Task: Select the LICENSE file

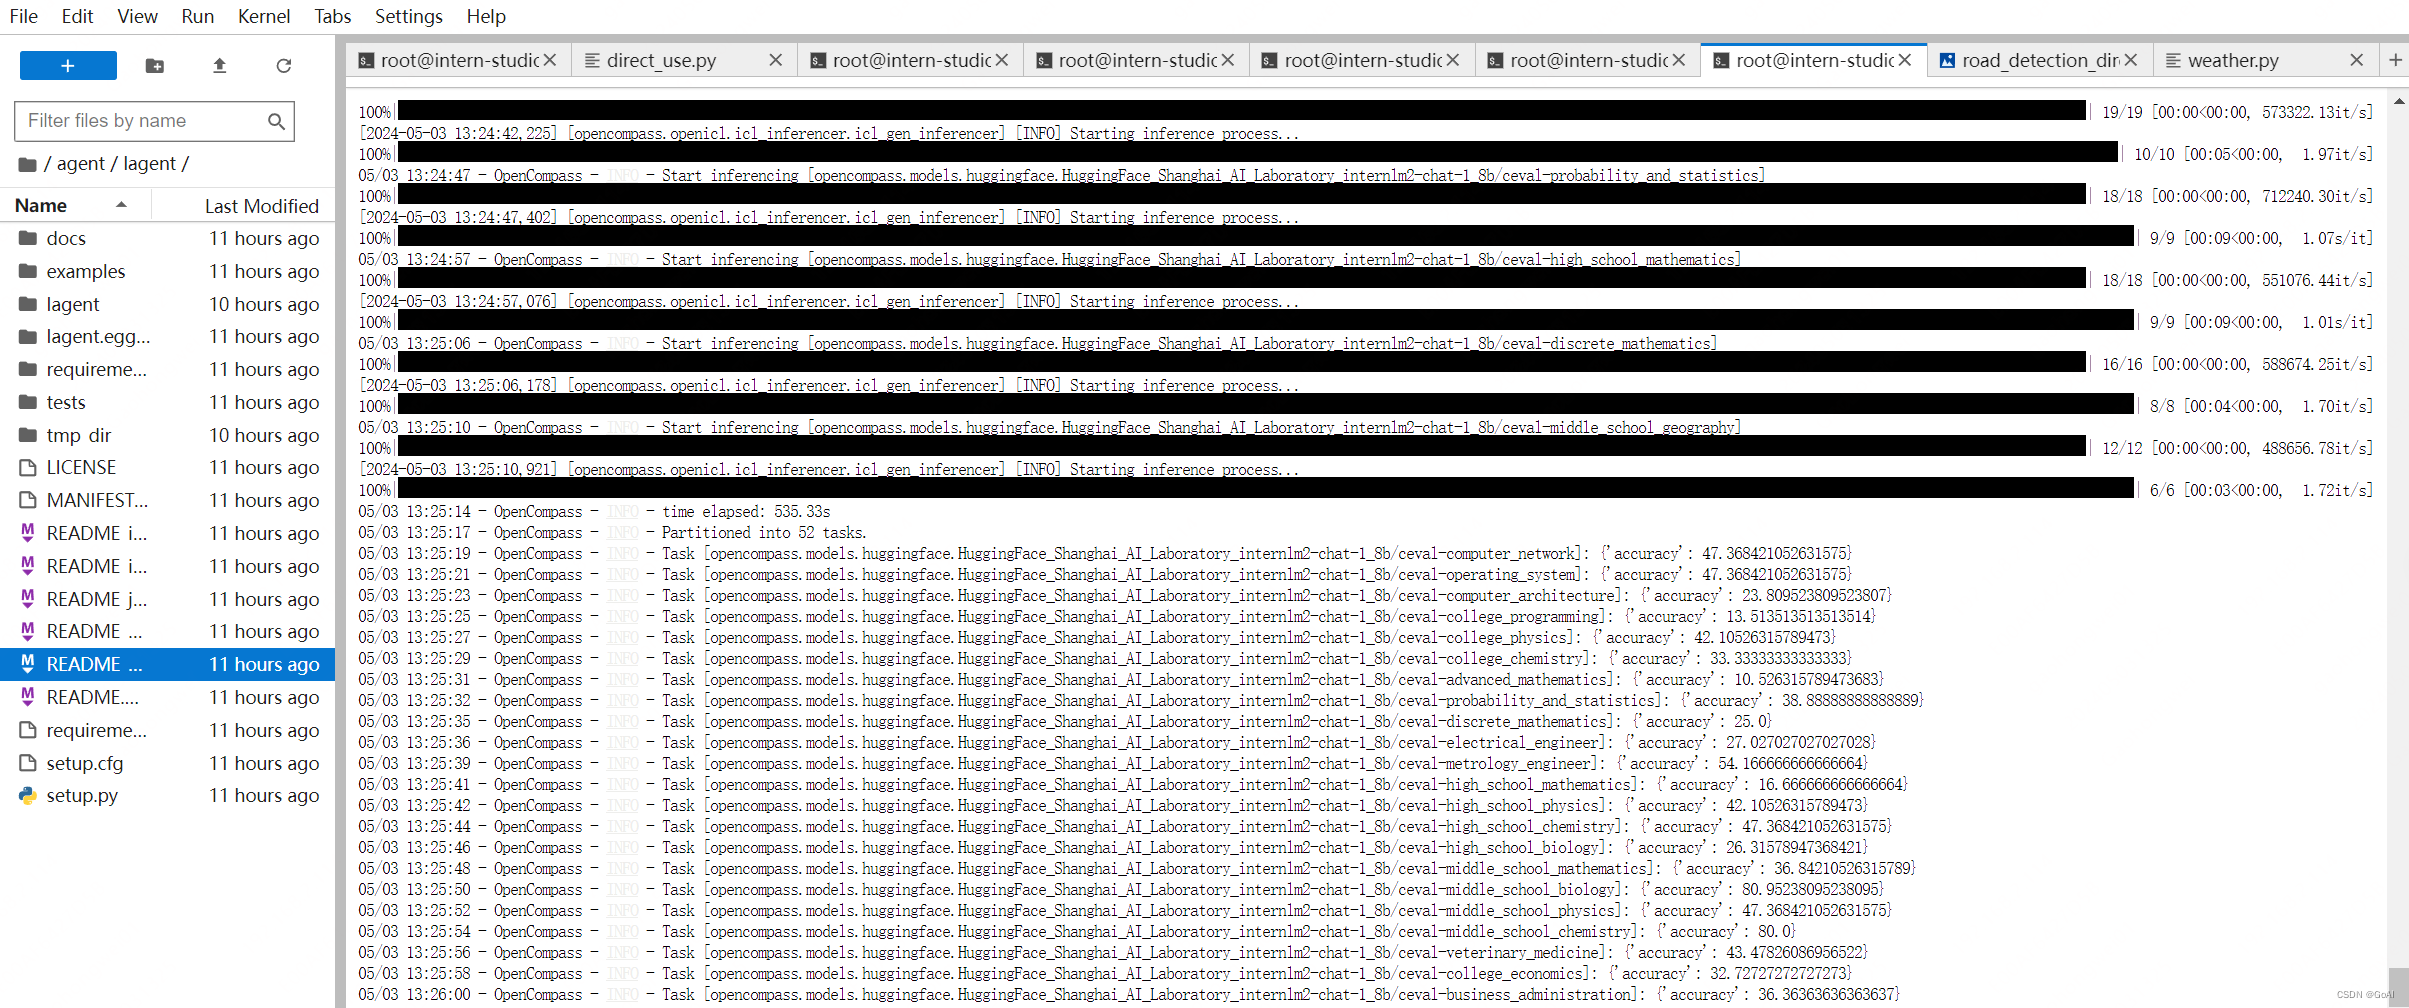Action: 168,467
